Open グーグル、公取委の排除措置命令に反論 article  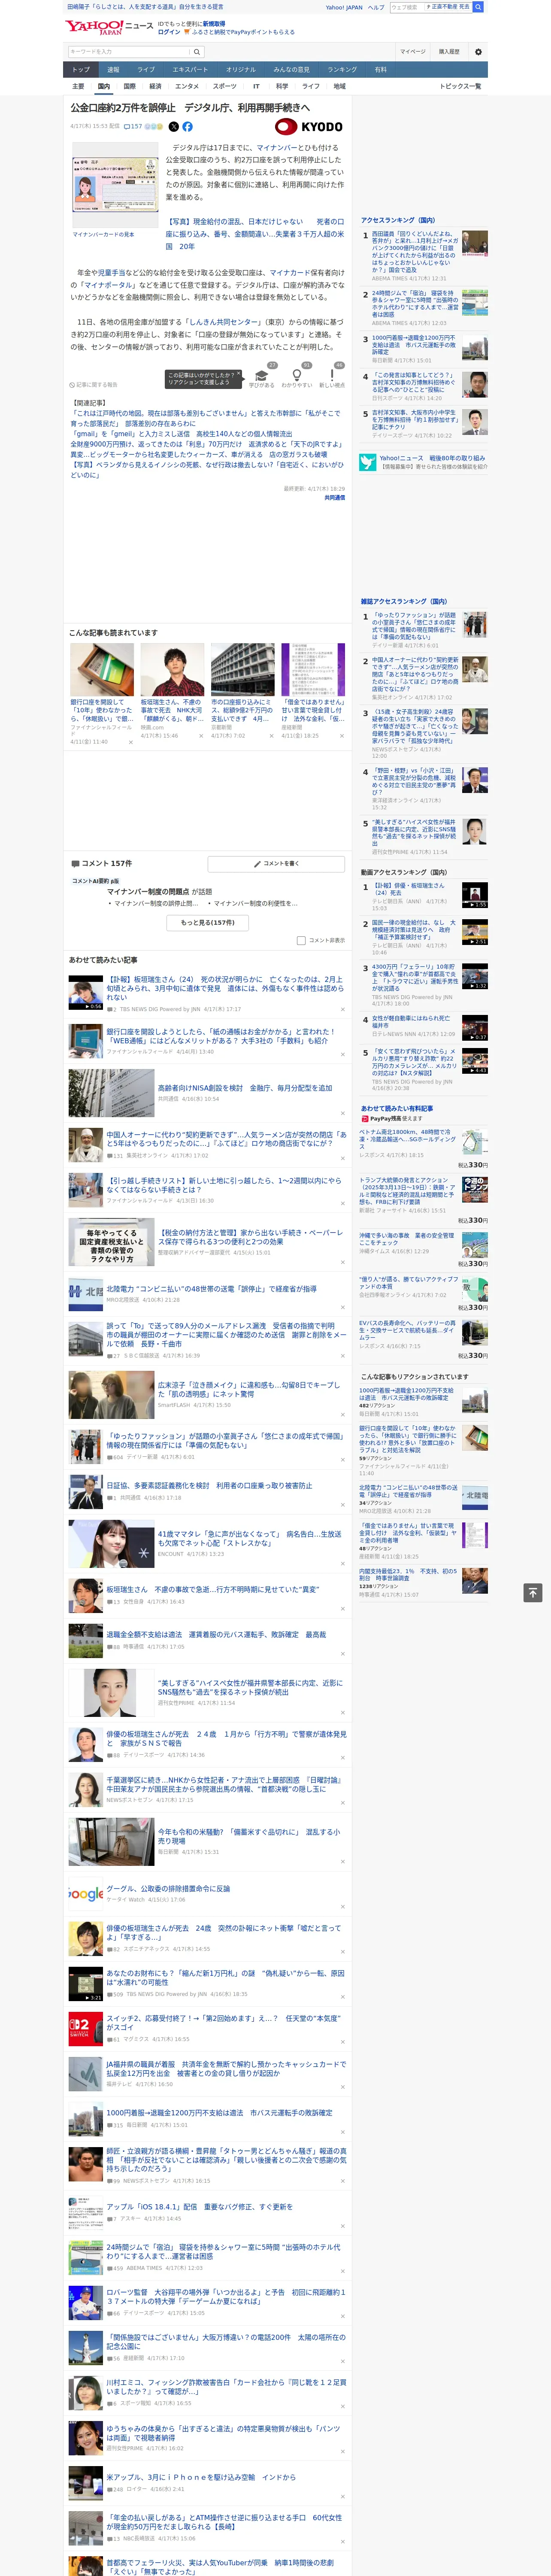tap(168, 1889)
